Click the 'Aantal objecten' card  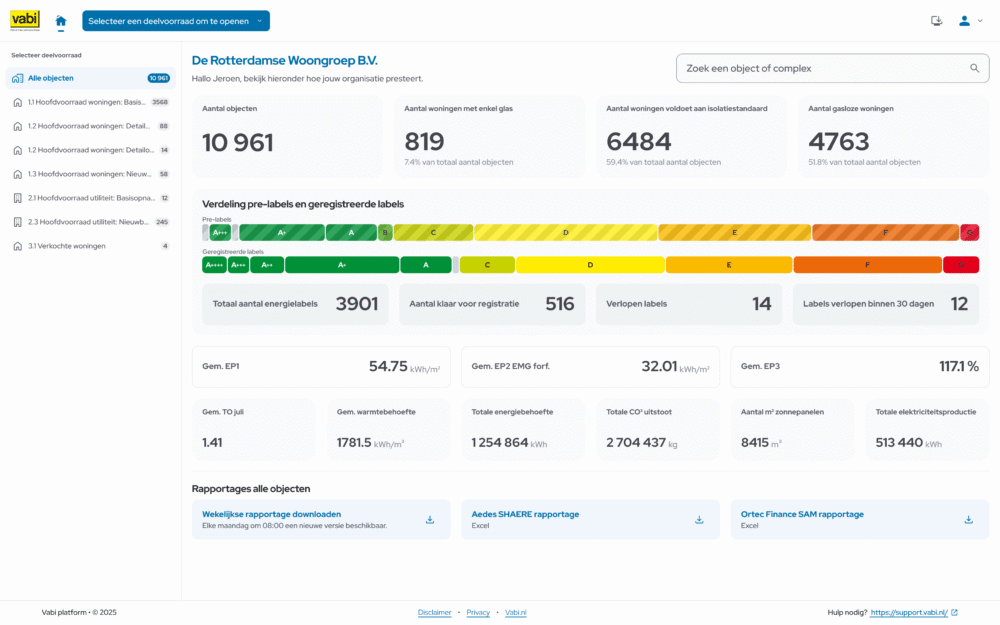tap(288, 136)
